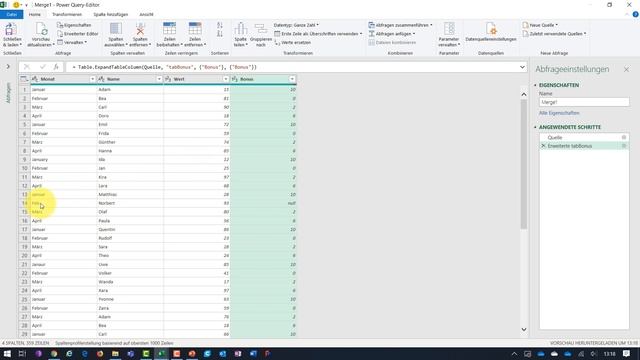Click cell Günther in Name column
The height and width of the screenshot is (360, 640).
click(130, 142)
